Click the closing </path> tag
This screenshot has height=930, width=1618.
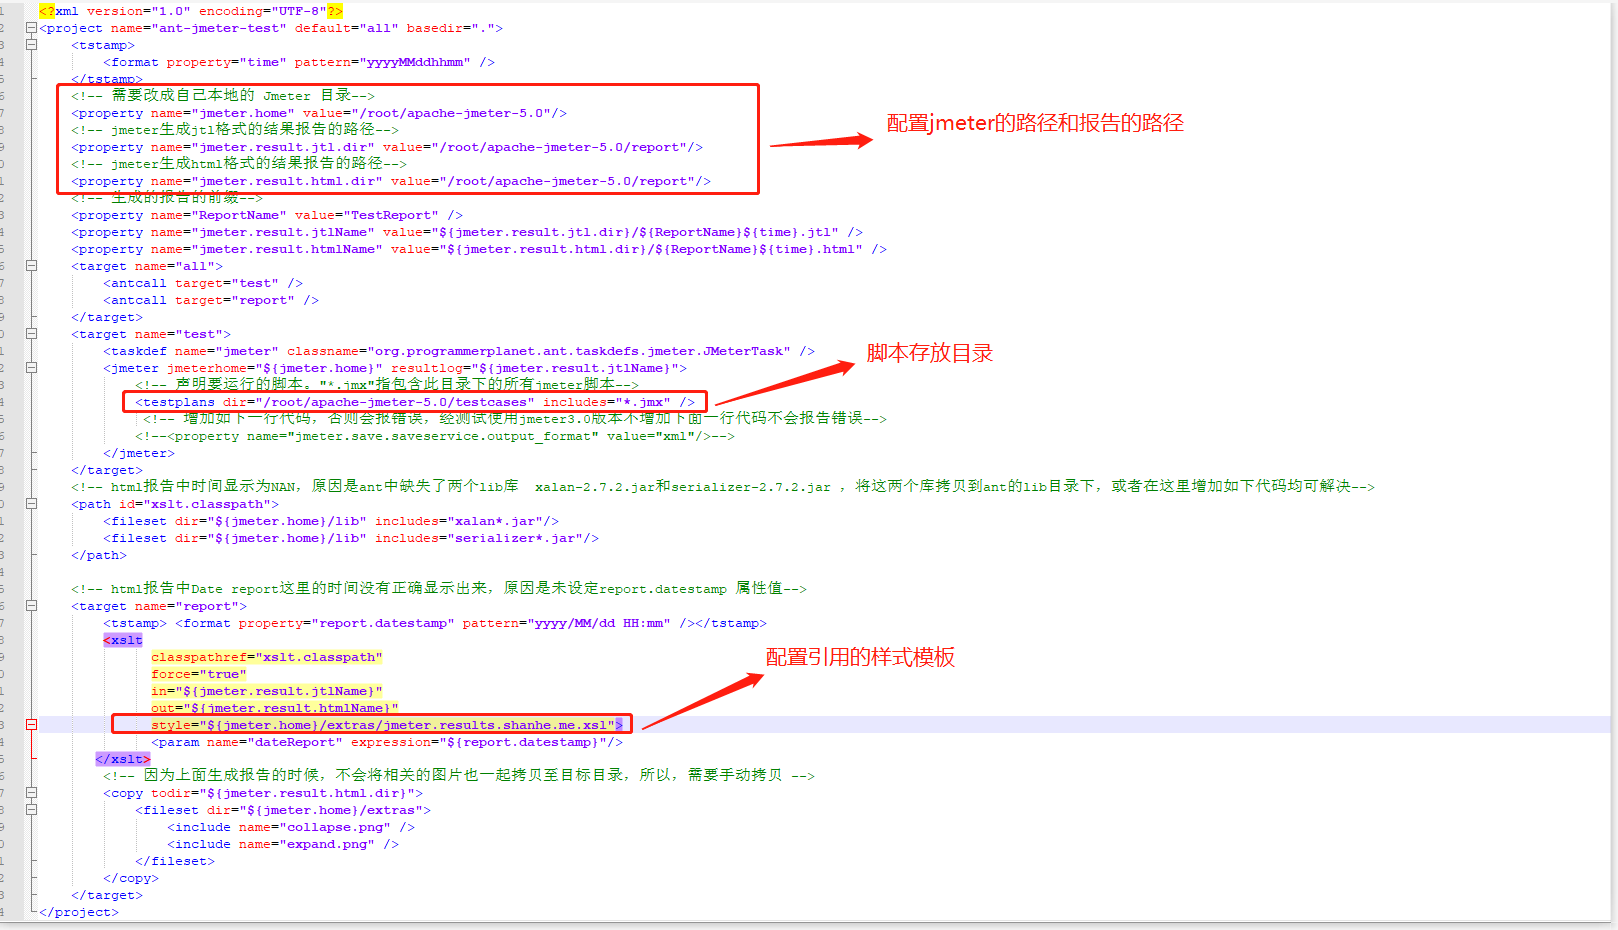pyautogui.click(x=99, y=555)
